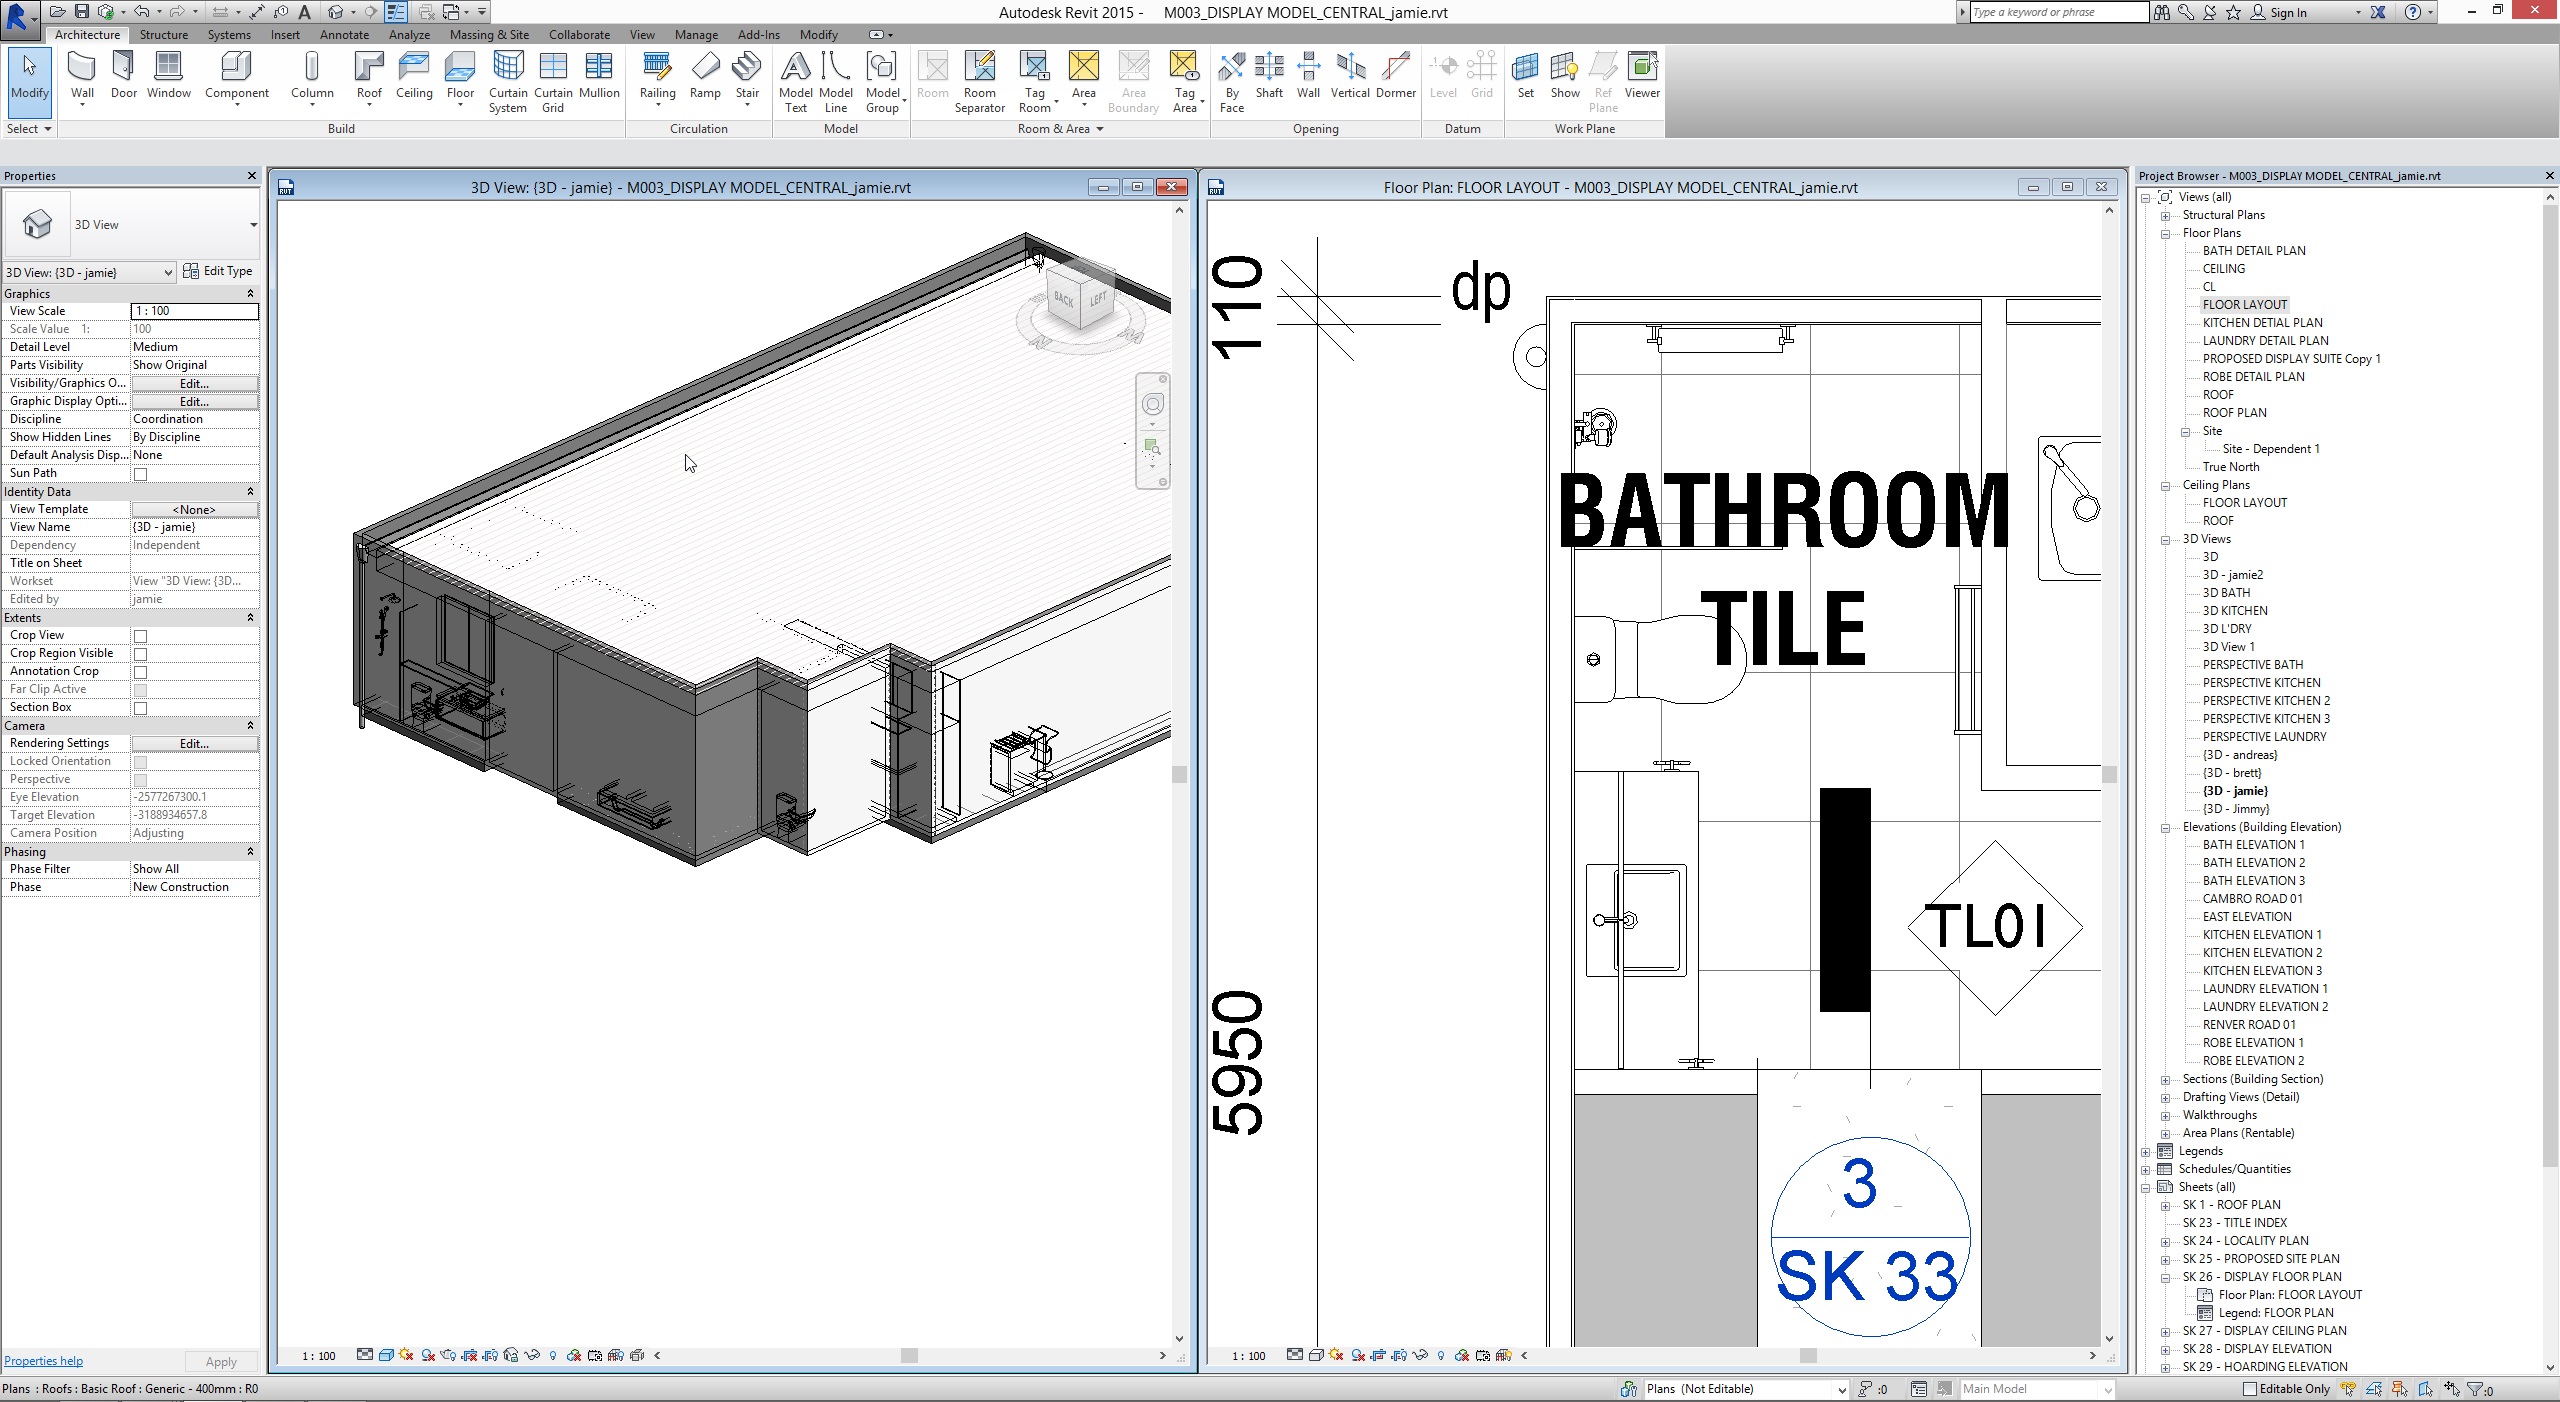
Task: Open the Properties help link
Action: tap(43, 1361)
